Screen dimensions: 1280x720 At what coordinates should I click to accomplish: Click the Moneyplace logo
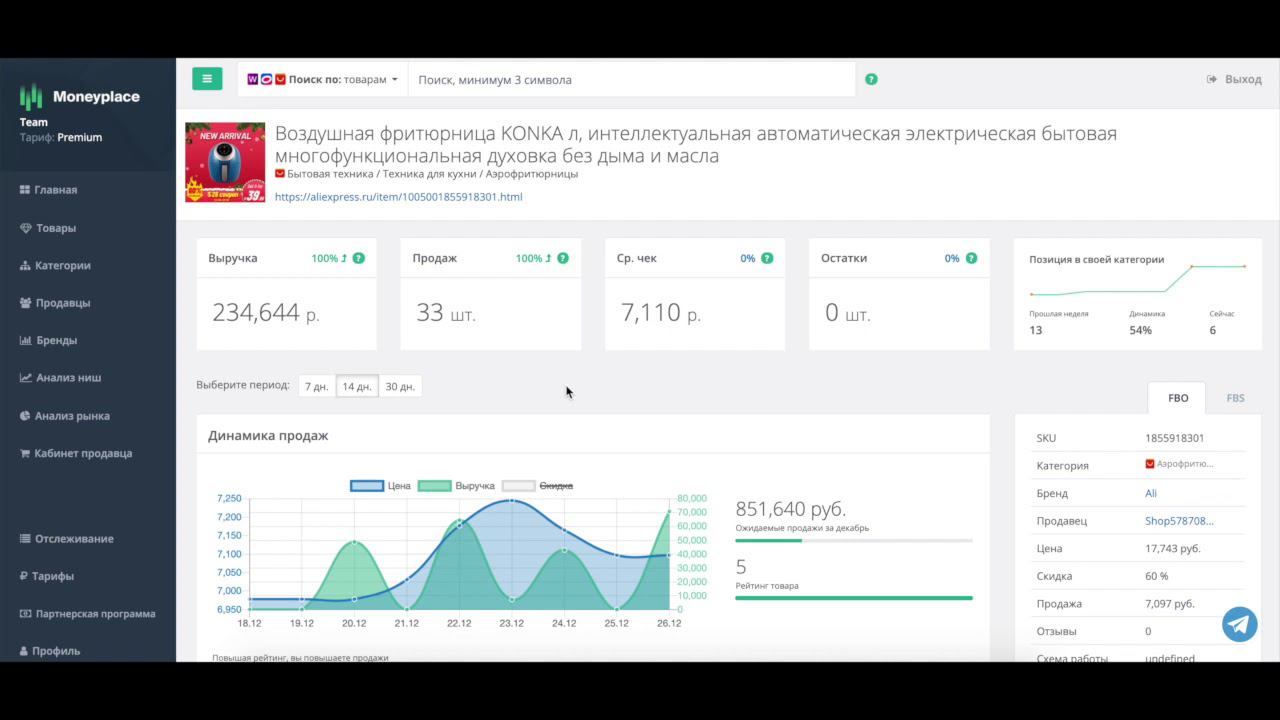point(80,97)
